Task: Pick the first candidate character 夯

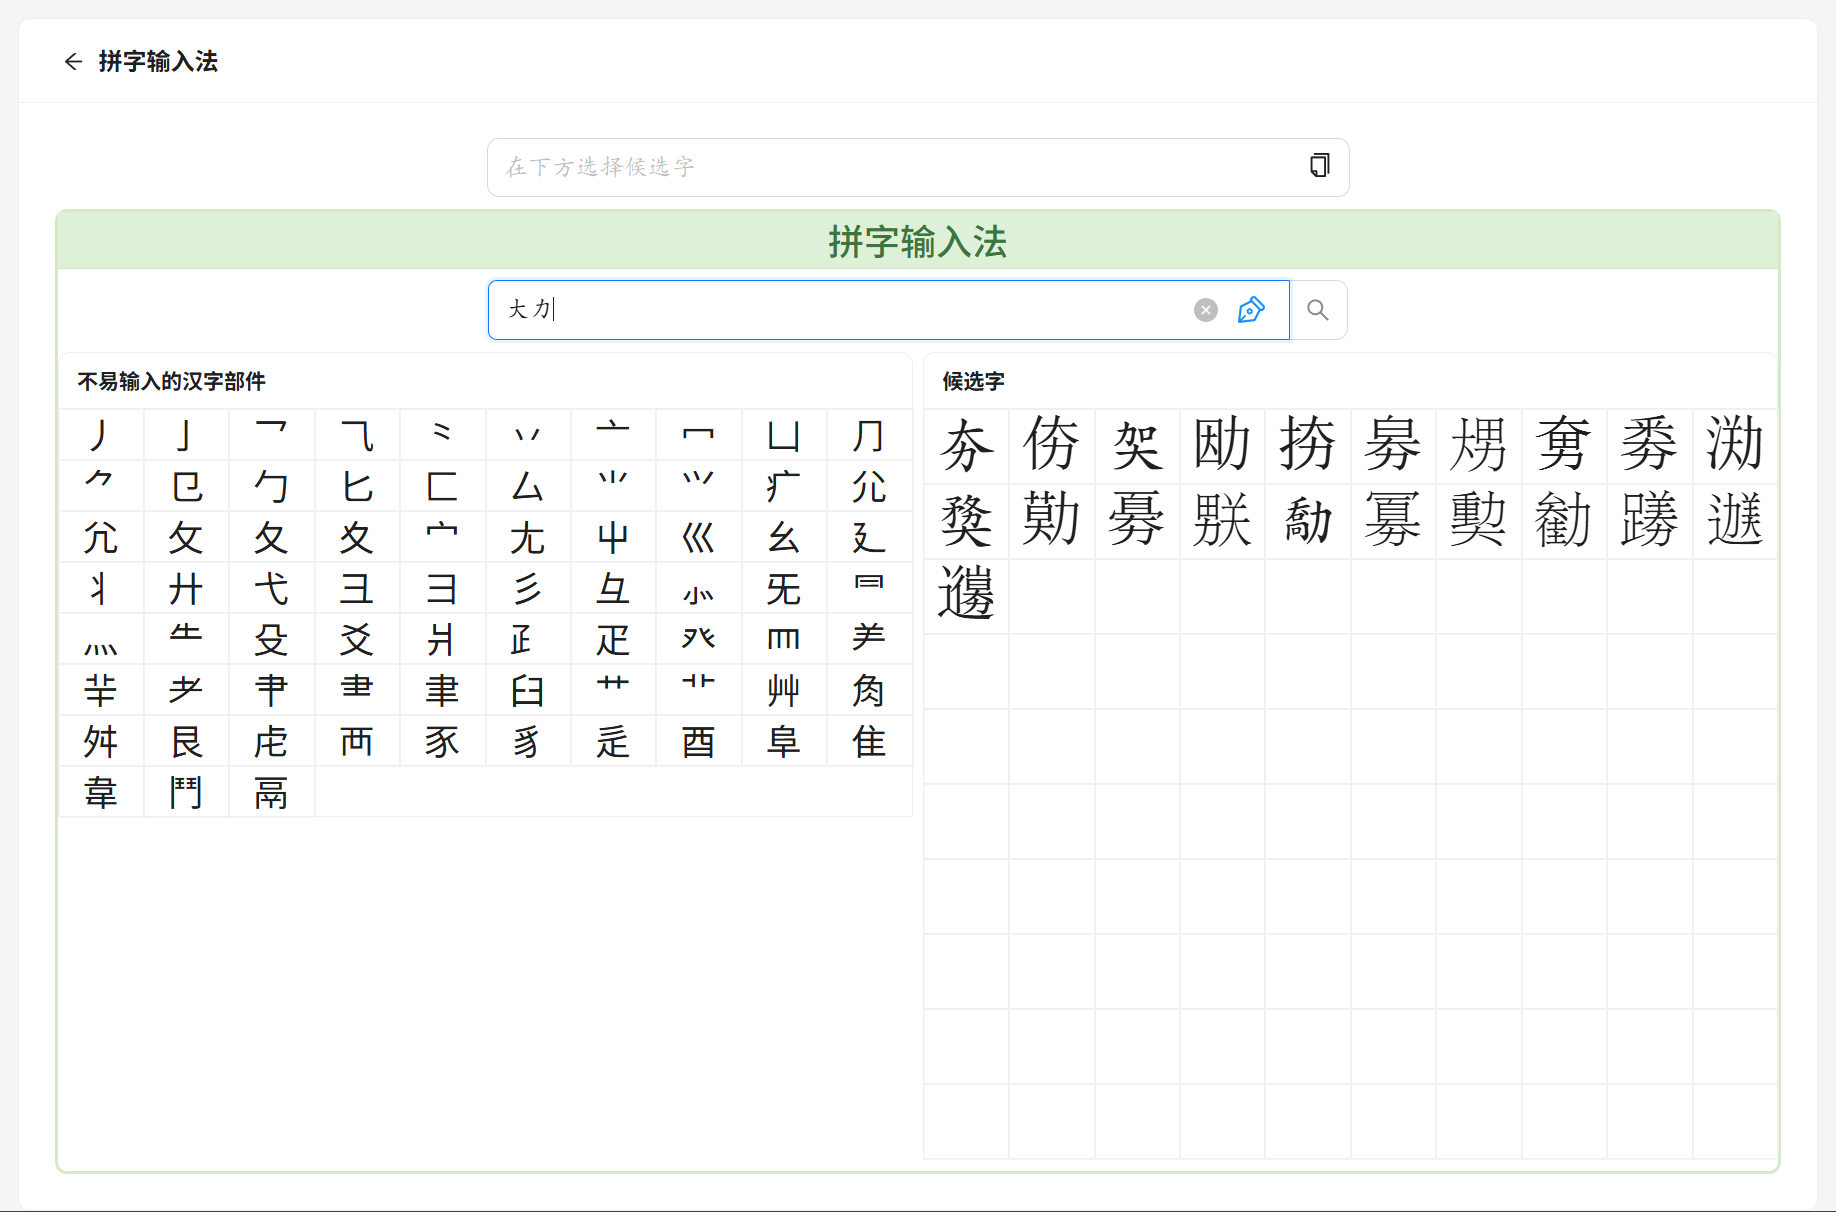Action: (x=966, y=448)
